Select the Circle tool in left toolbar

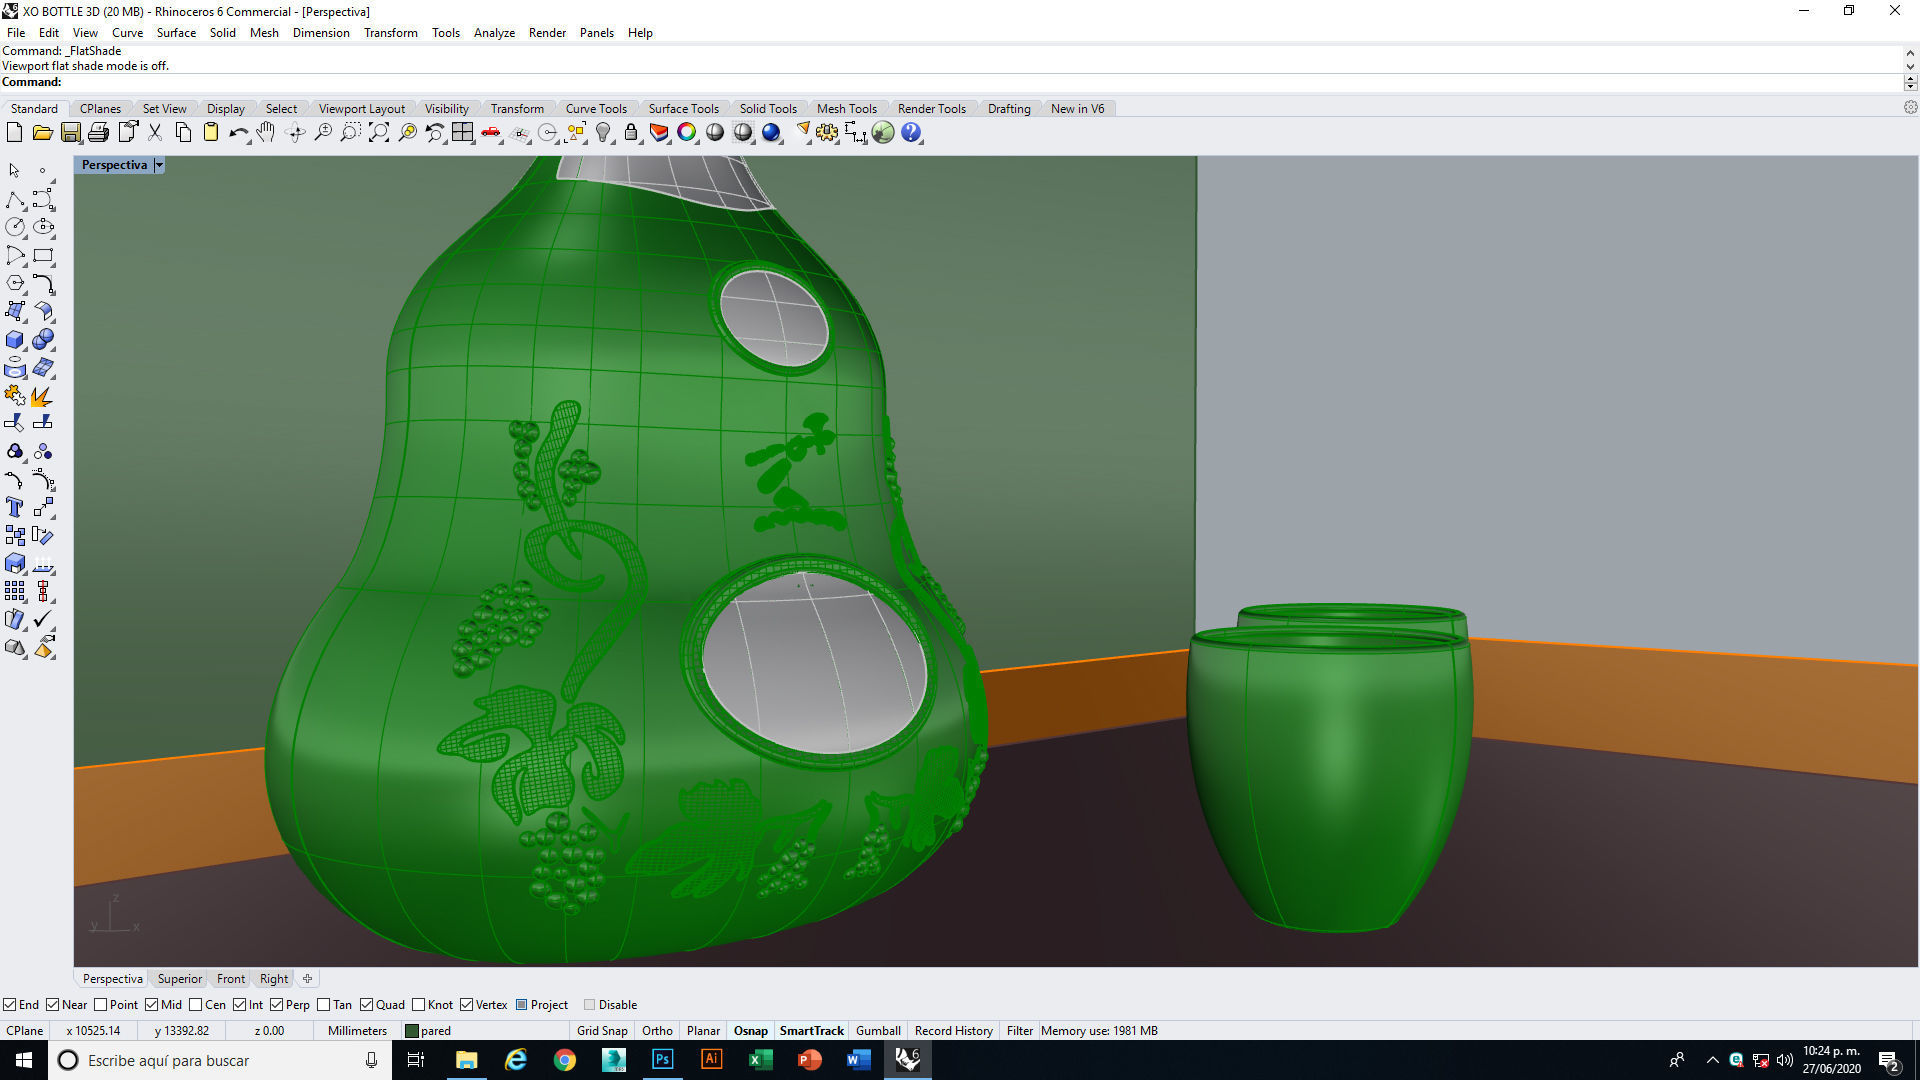tap(15, 228)
